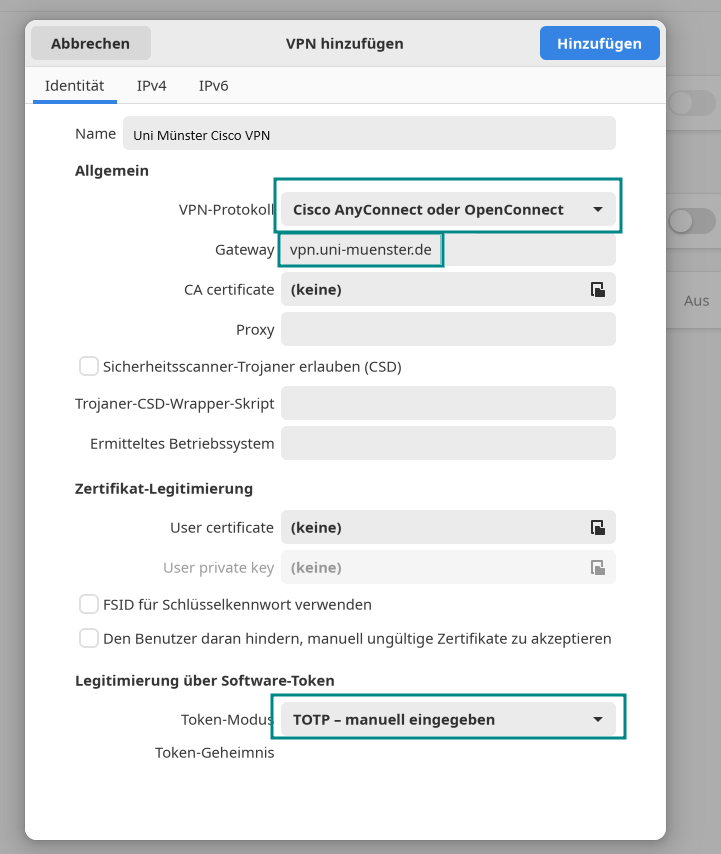Switch to the IPv6 tab
721x854 pixels.
pyautogui.click(x=213, y=86)
